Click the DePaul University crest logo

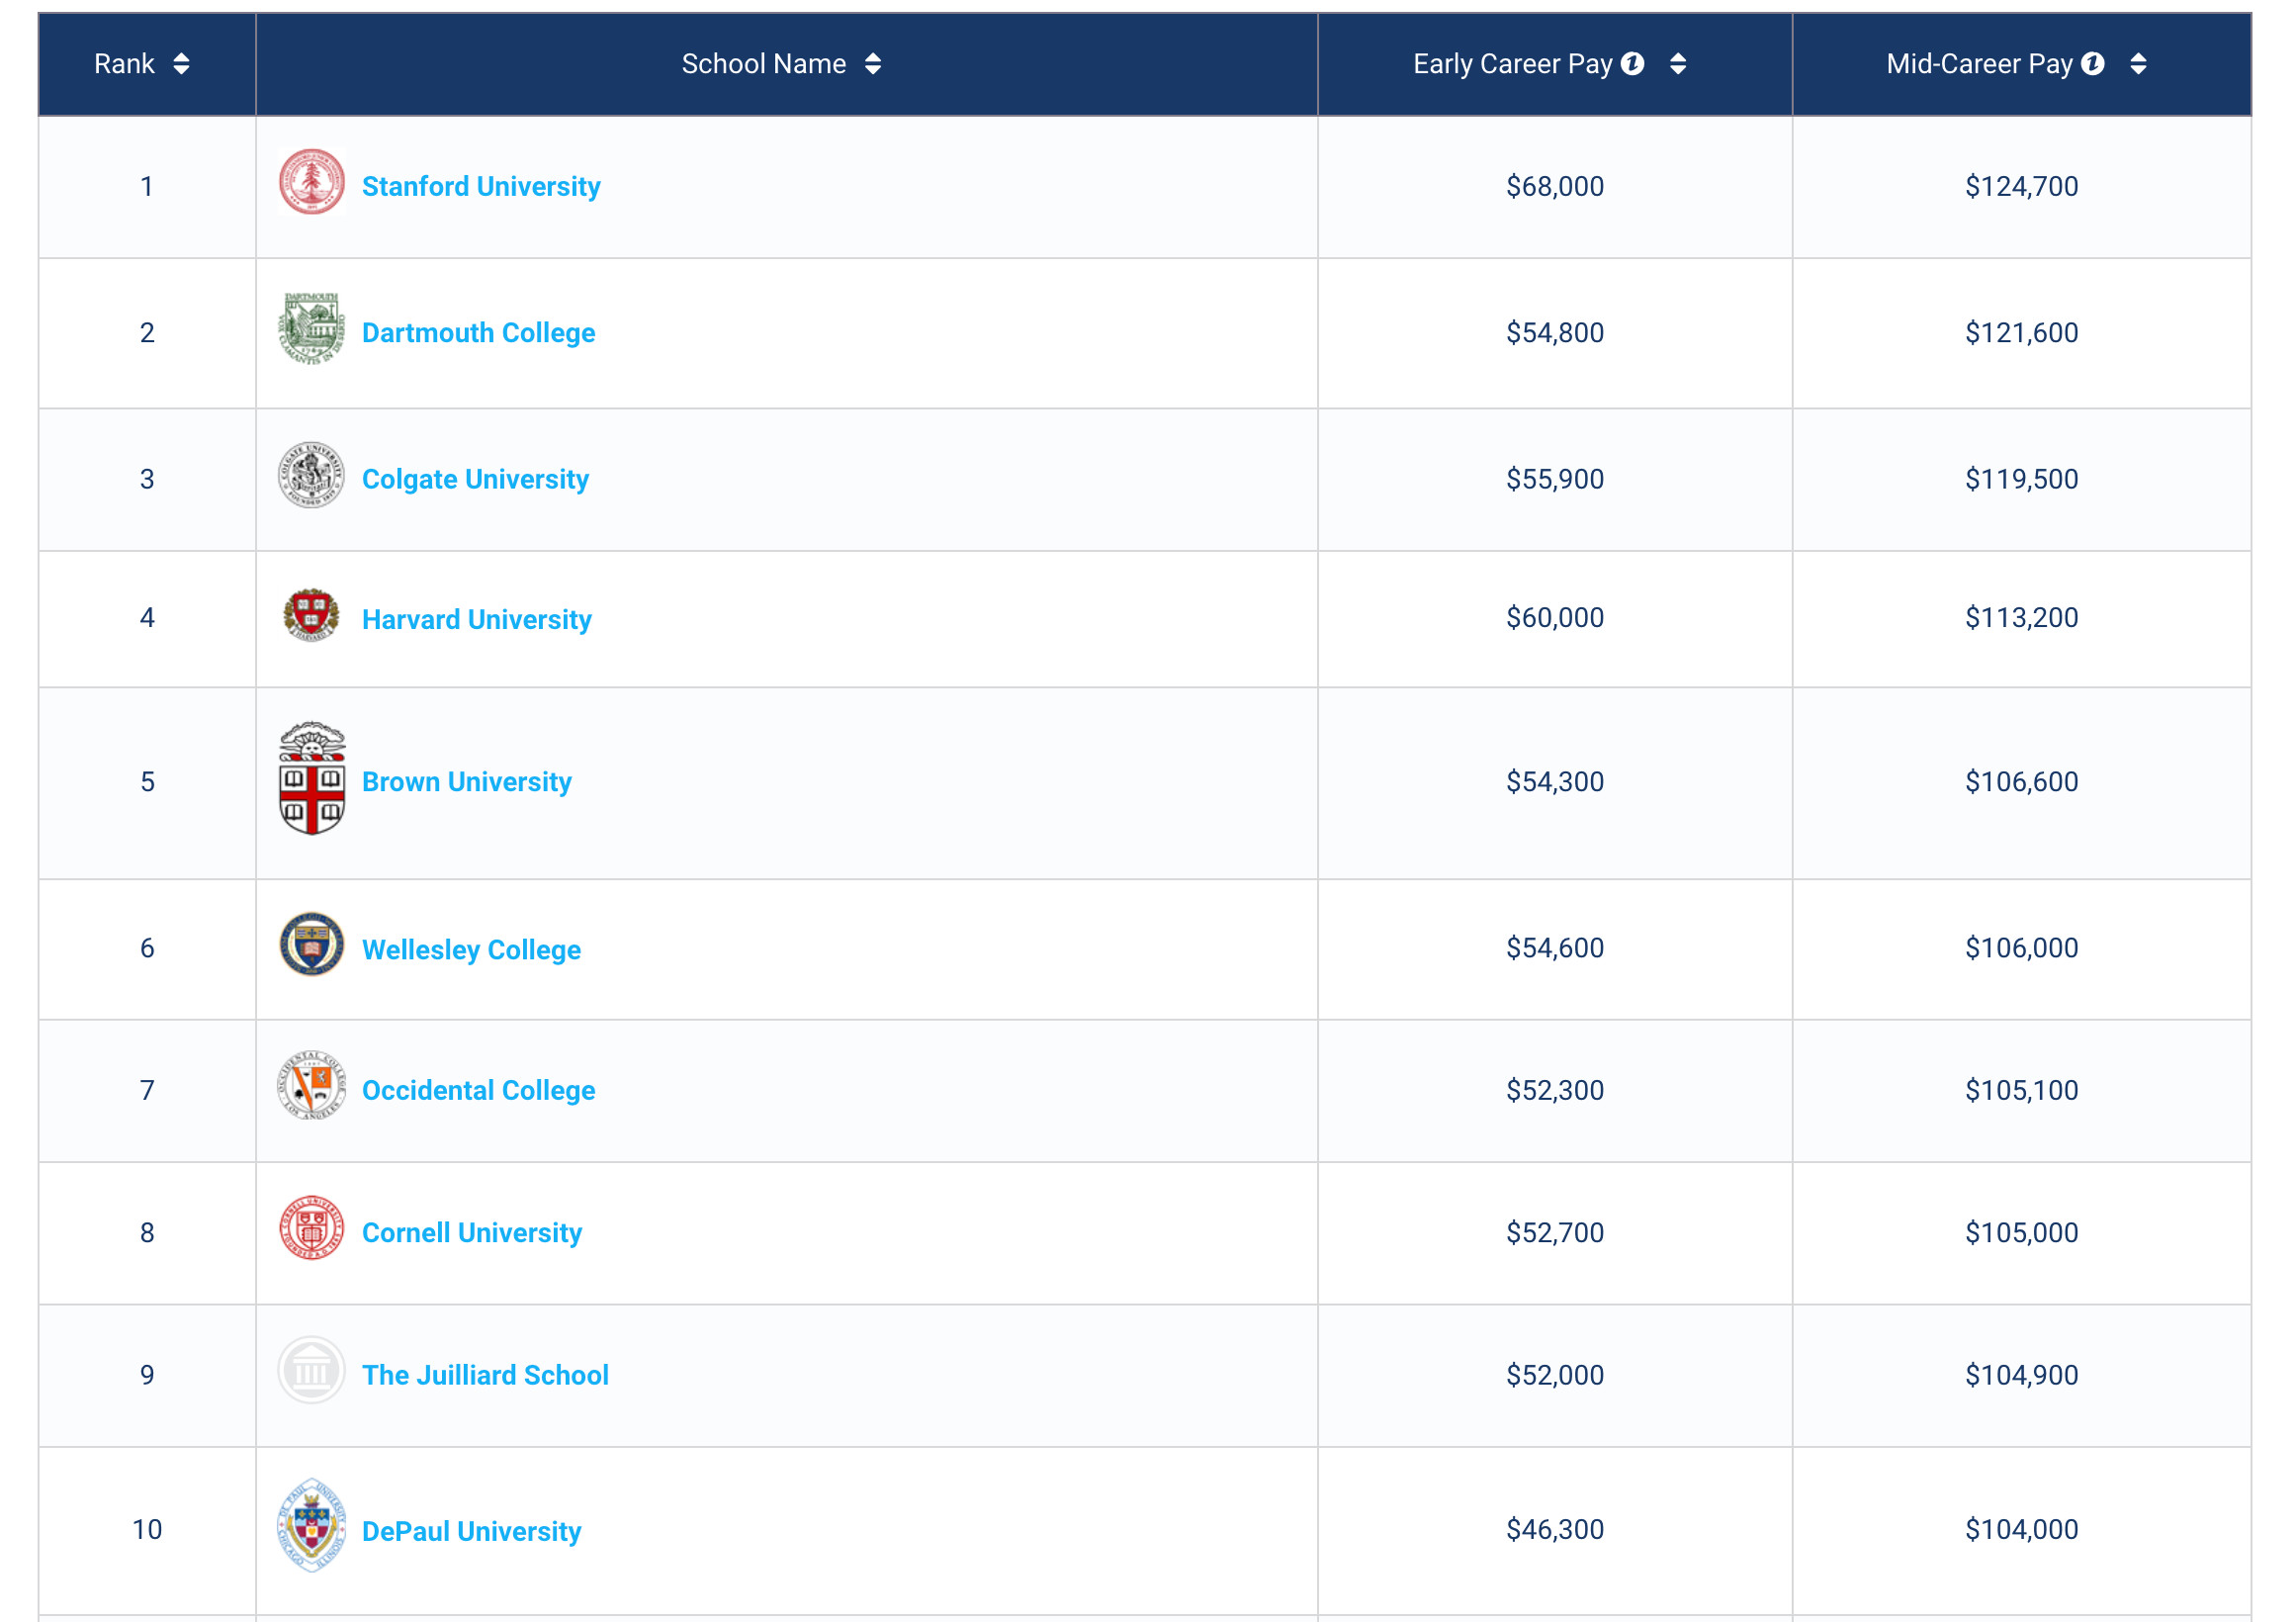pos(311,1526)
